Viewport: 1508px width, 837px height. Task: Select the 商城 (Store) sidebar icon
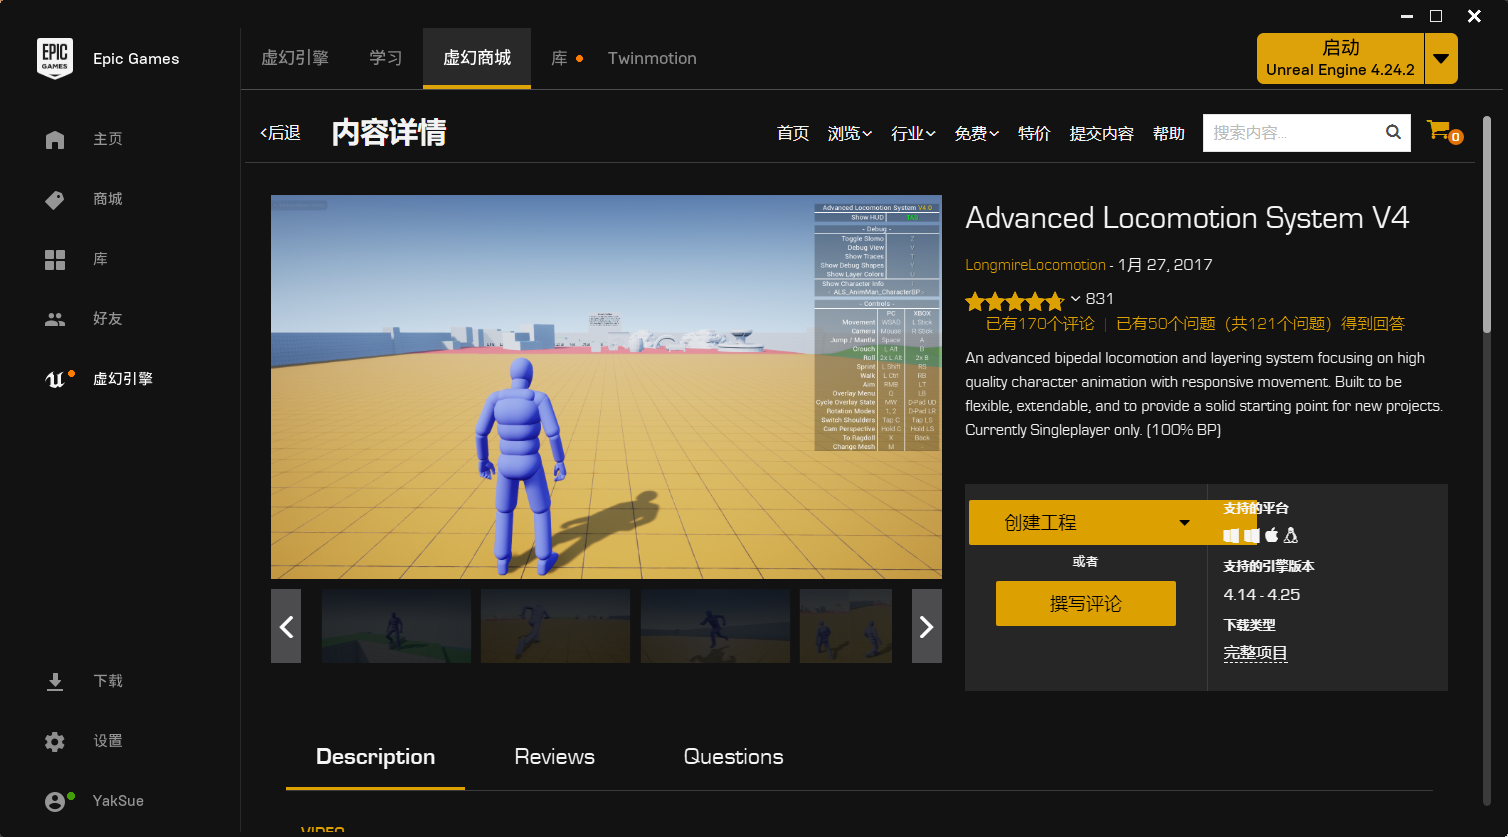pos(55,199)
